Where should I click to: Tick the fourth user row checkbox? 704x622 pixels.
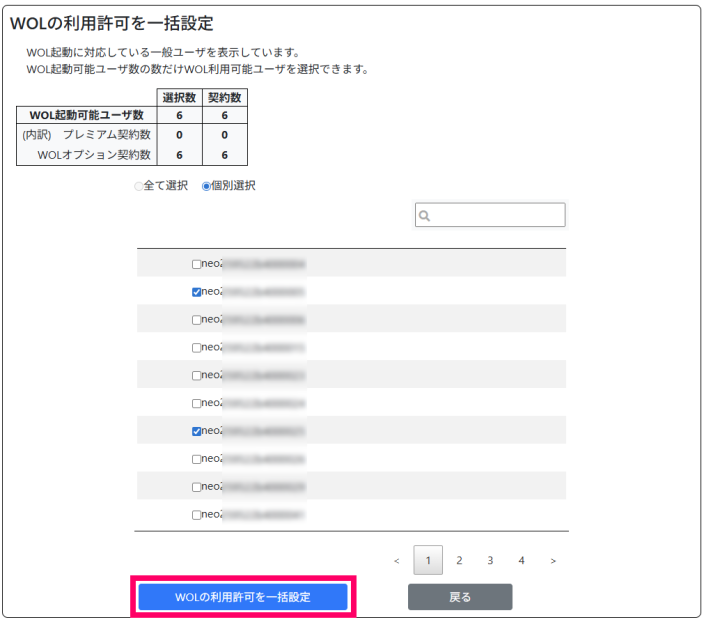[196, 348]
